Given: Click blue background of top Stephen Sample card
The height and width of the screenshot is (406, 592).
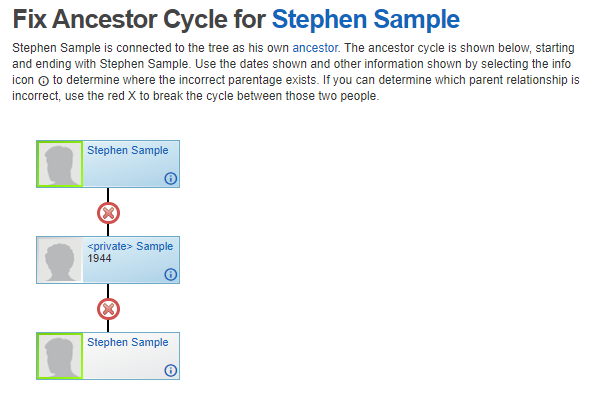Looking at the screenshot, I should [x=125, y=170].
